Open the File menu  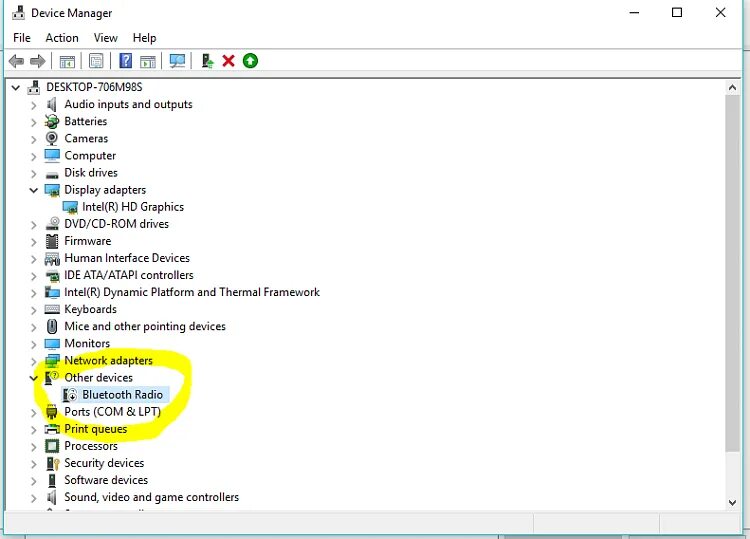(22, 38)
